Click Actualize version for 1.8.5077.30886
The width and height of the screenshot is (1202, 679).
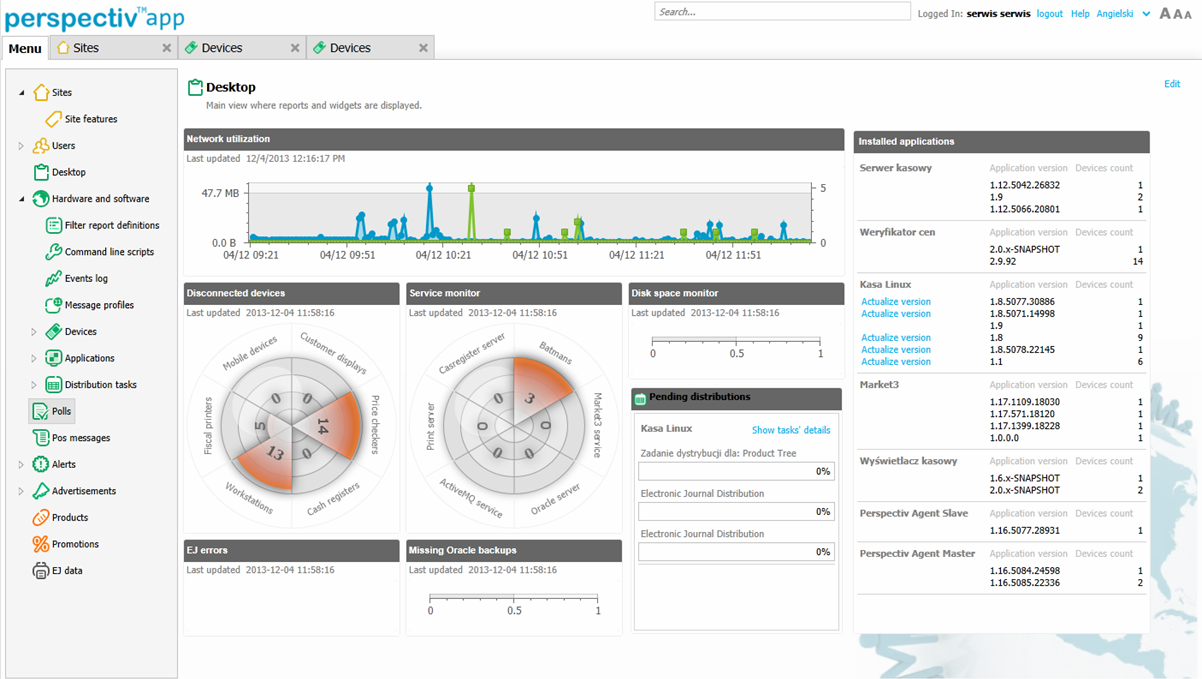point(896,302)
